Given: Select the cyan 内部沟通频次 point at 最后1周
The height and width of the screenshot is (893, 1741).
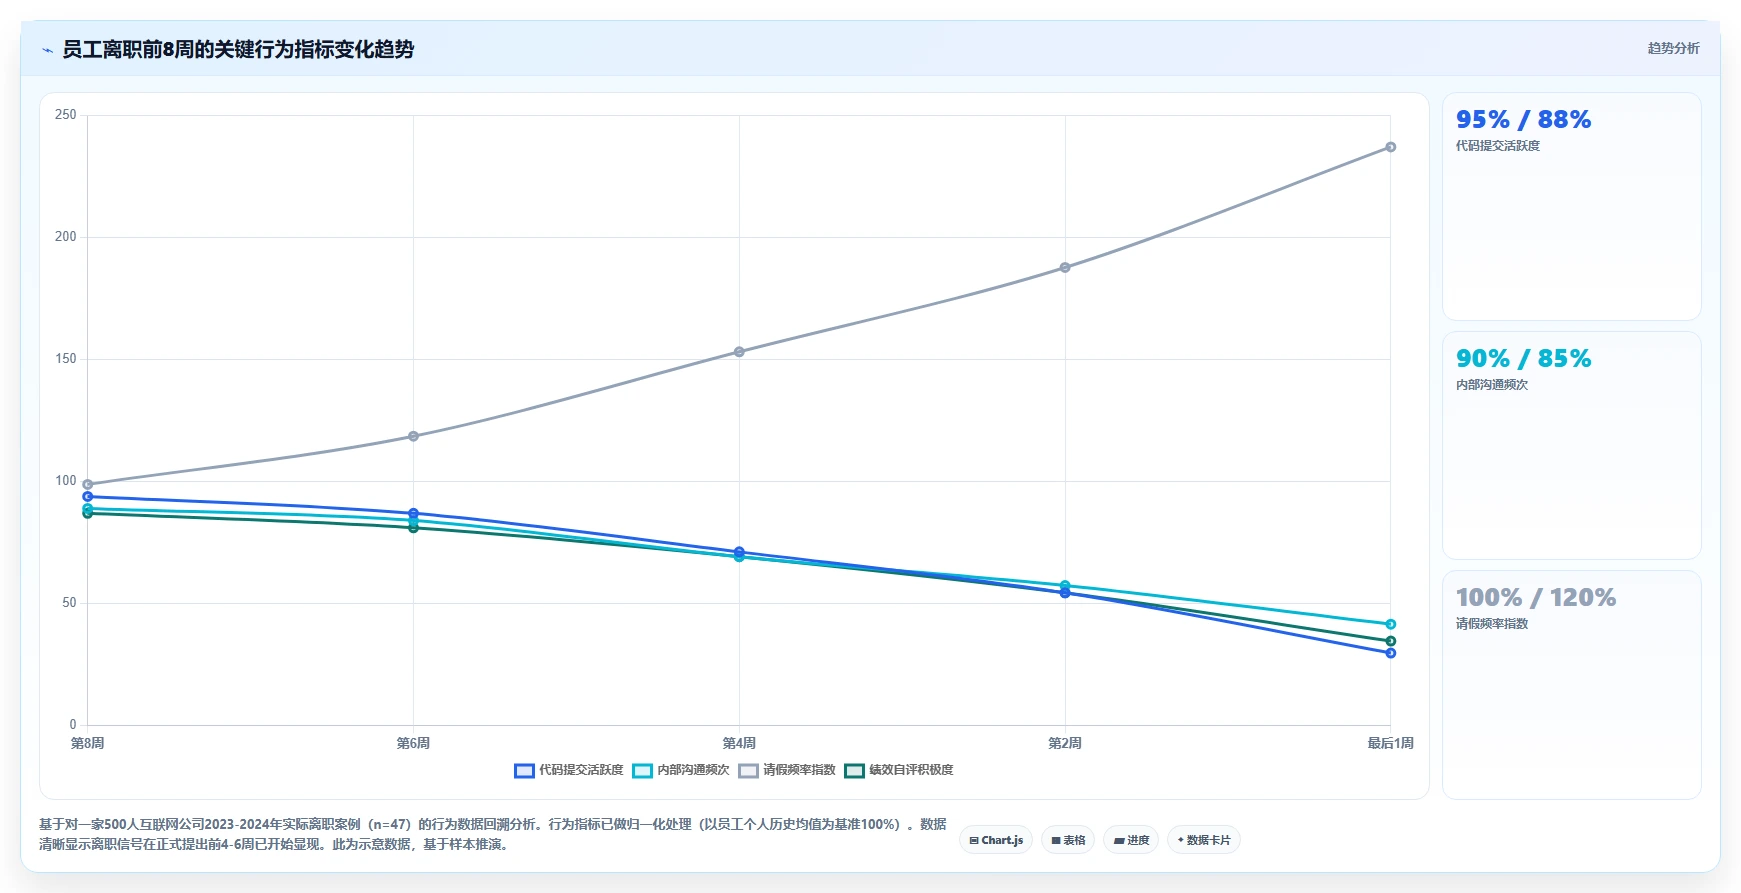Looking at the screenshot, I should (1391, 624).
